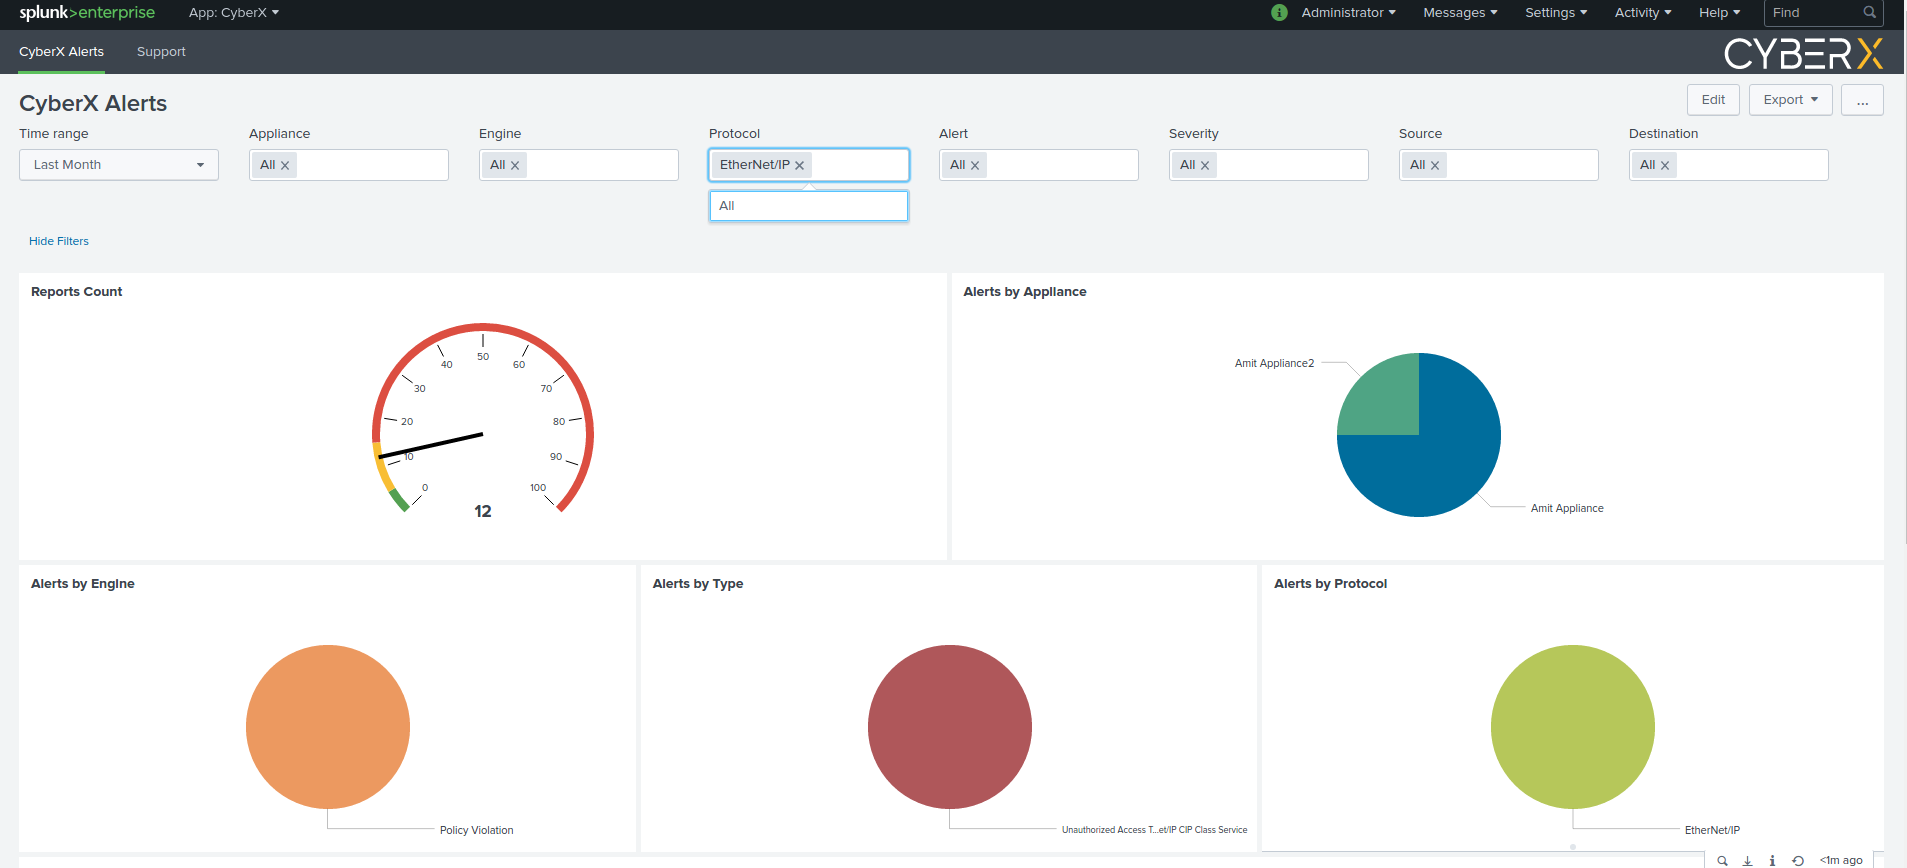This screenshot has height=868, width=1907.
Task: Click the green EtherNet/IP protocol pie
Action: [x=1573, y=727]
